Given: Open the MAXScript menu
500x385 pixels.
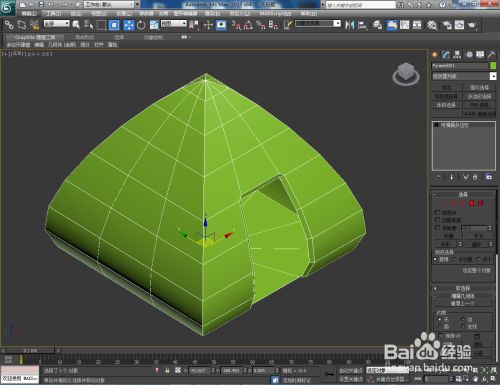Looking at the screenshot, I should tap(275, 14).
